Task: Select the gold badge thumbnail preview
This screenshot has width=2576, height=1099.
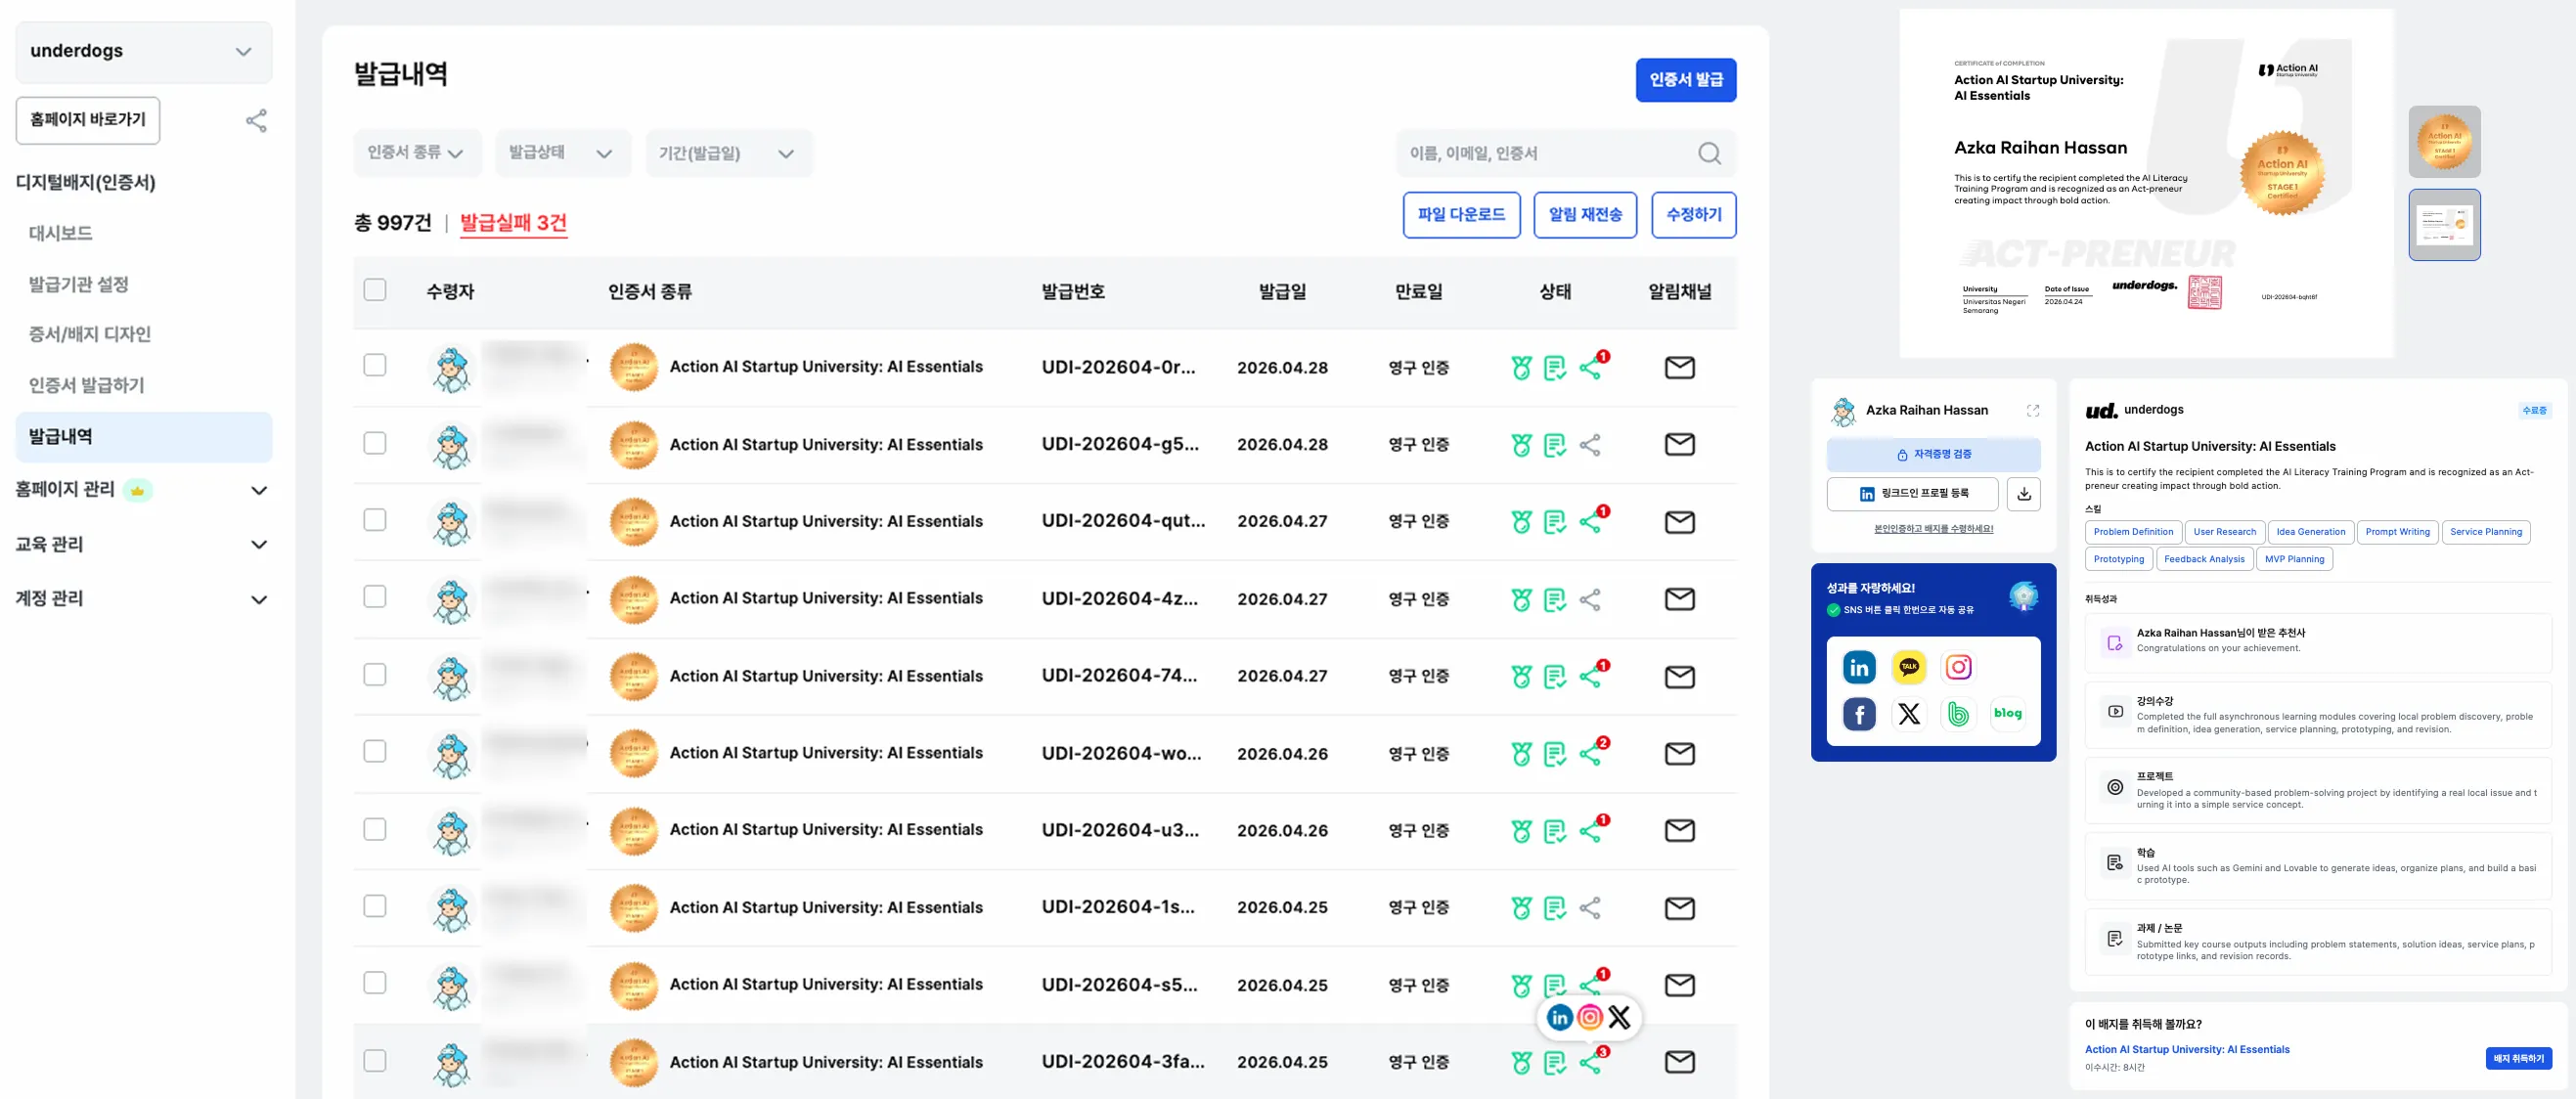Action: click(2444, 142)
